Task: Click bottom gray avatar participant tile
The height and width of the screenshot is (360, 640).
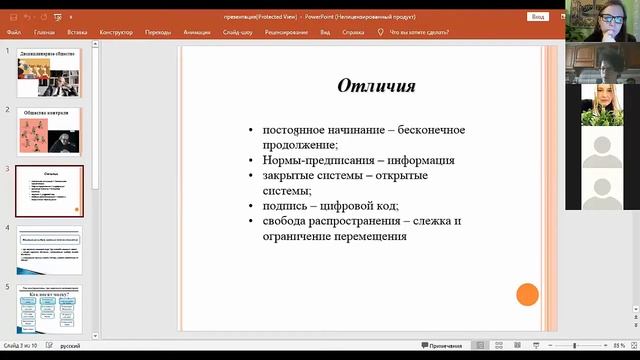Action: click(602, 189)
